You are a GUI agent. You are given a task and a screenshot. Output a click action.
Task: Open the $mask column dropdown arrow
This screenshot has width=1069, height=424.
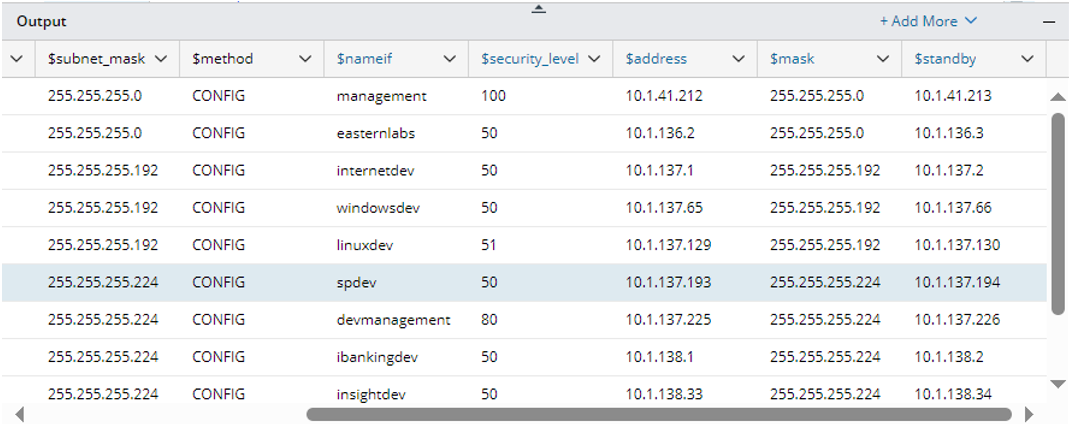pyautogui.click(x=883, y=59)
